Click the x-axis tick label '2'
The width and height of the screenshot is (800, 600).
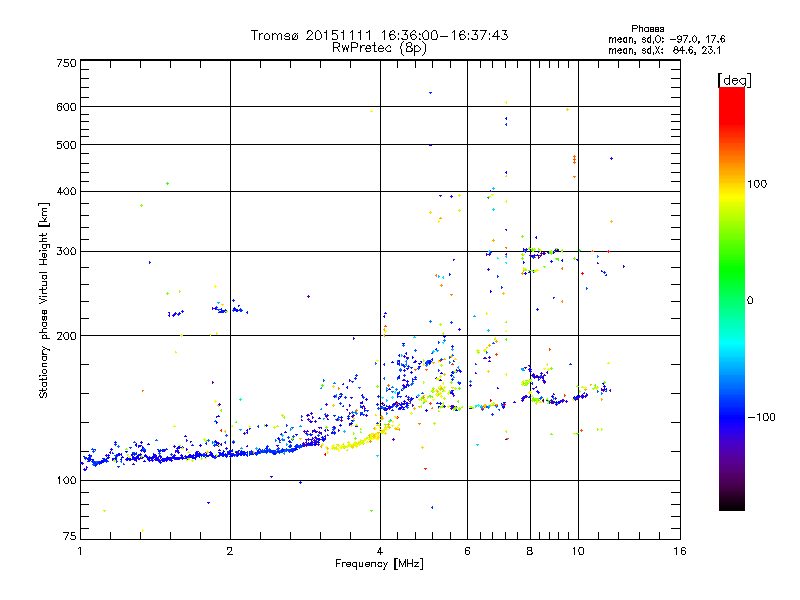230,551
